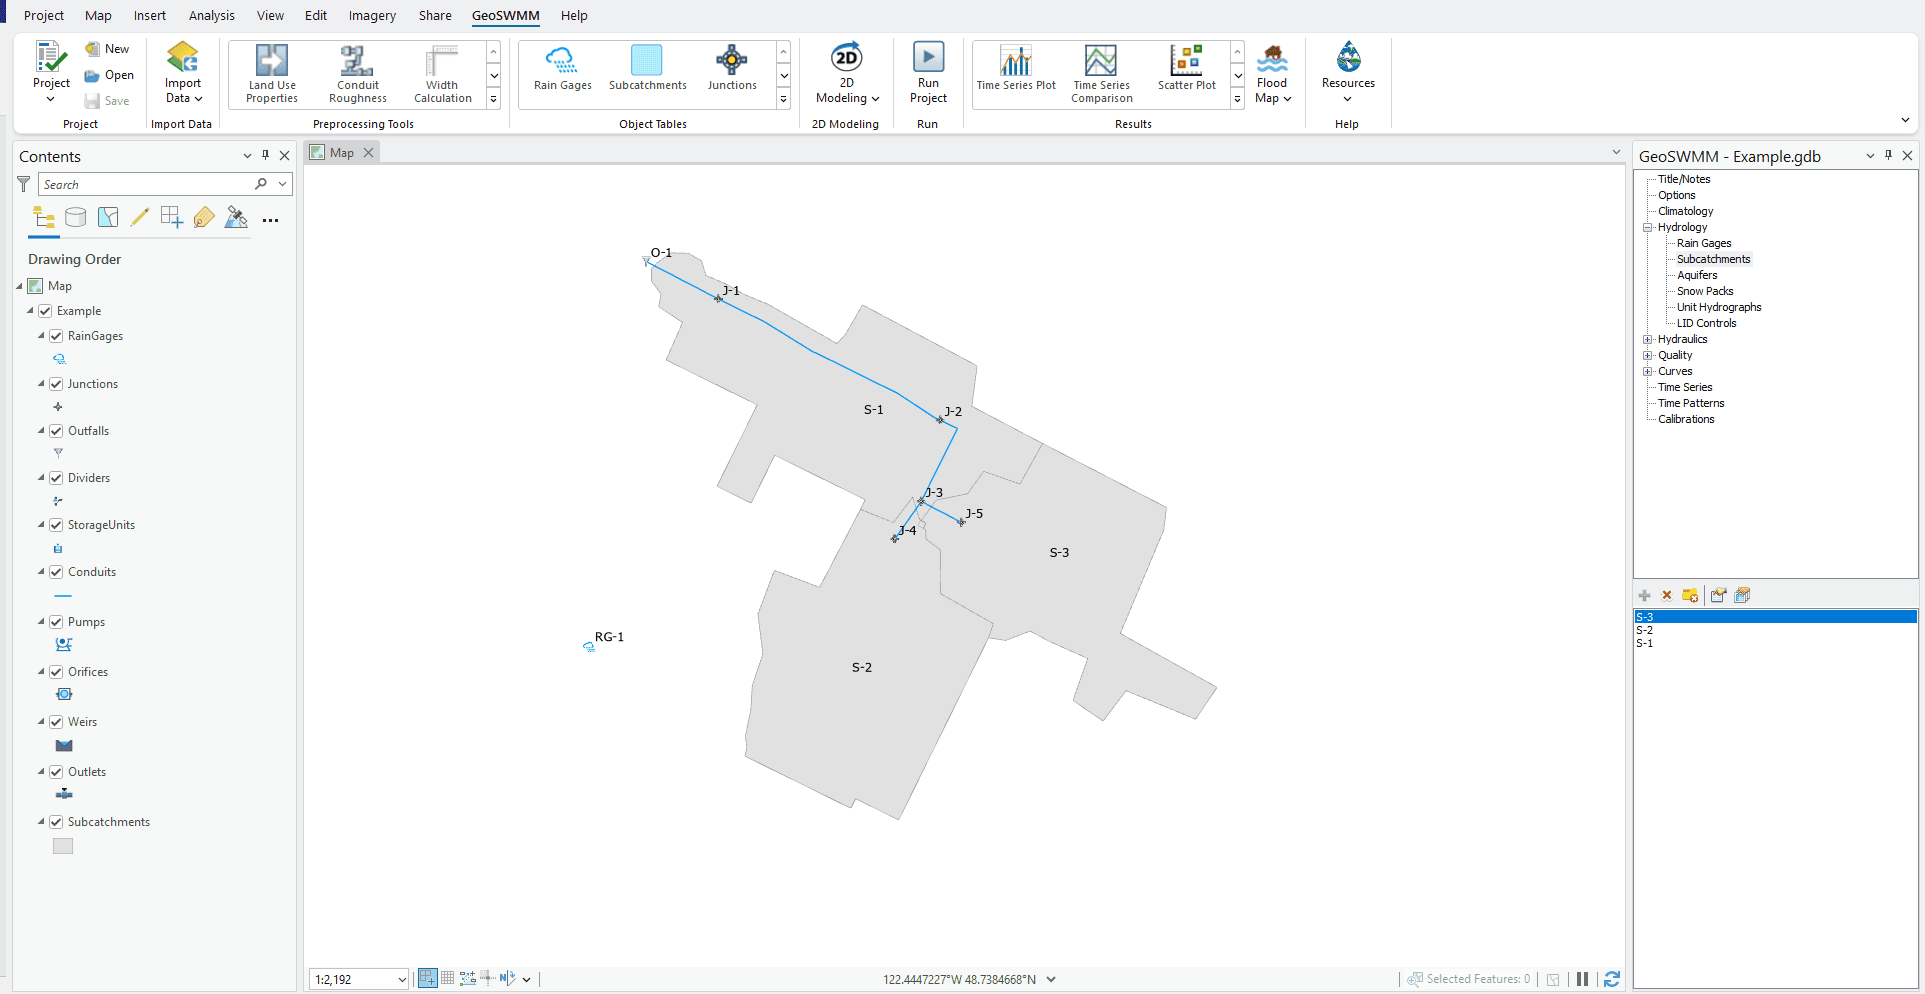
Task: Open the Imagery menu
Action: 371,15
